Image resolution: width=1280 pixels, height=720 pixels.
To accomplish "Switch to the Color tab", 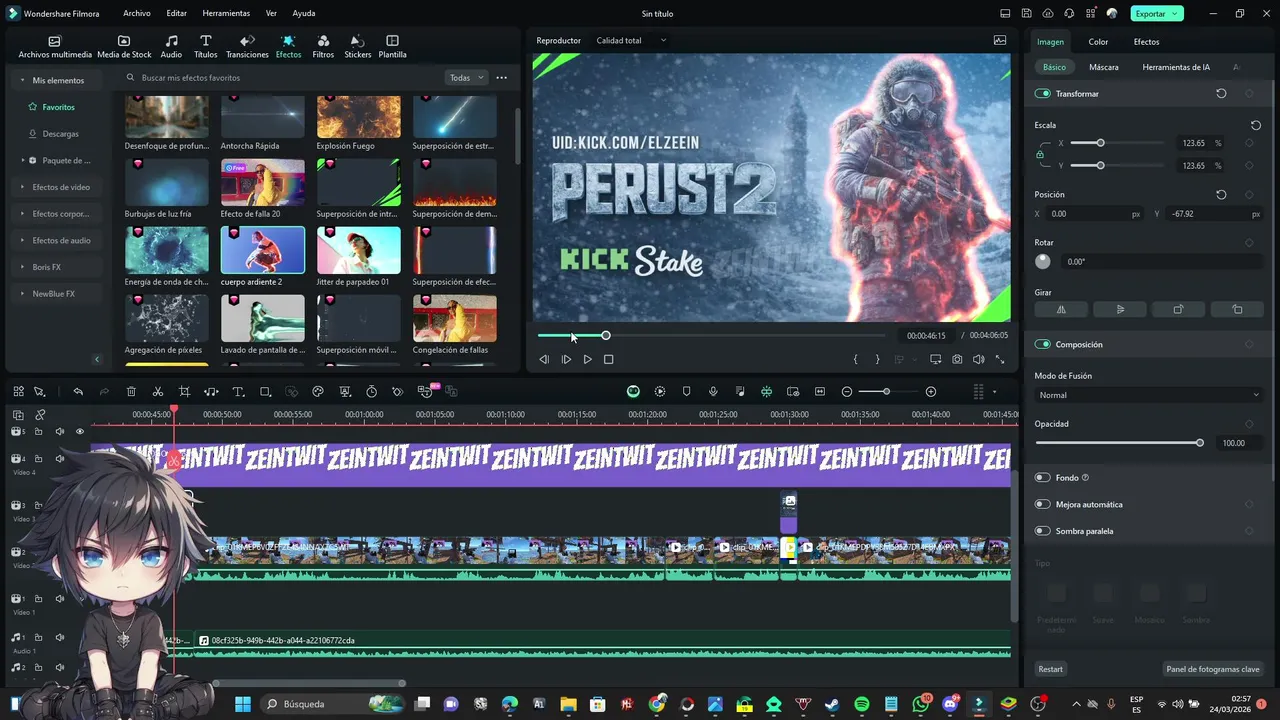I will [x=1098, y=42].
